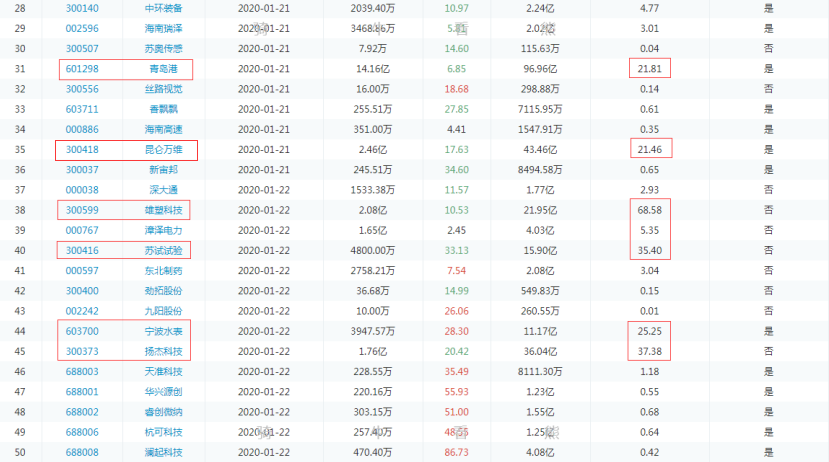Click stock code 603700
829x462 pixels.
point(82,331)
